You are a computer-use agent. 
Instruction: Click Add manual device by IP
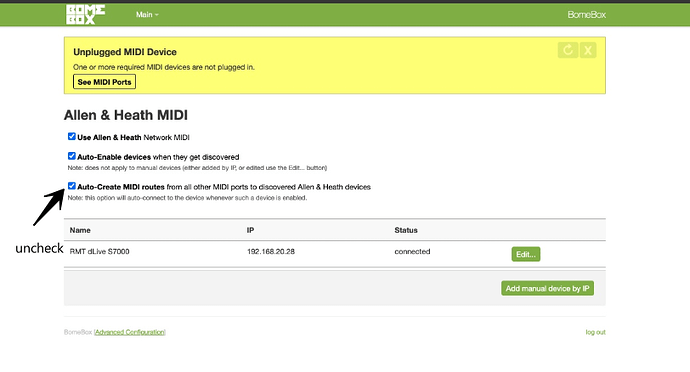coord(547,288)
